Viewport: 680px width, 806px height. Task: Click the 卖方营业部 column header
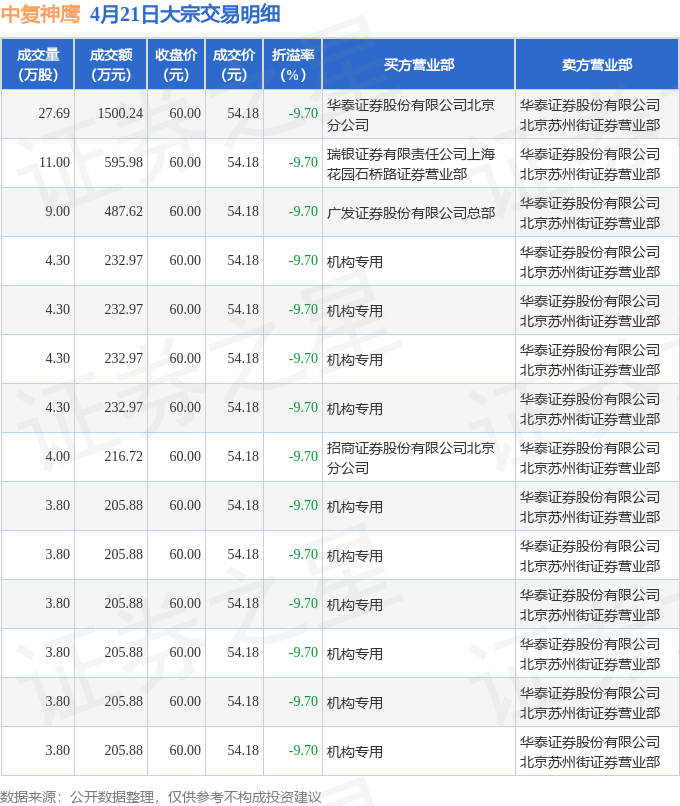[x=596, y=65]
